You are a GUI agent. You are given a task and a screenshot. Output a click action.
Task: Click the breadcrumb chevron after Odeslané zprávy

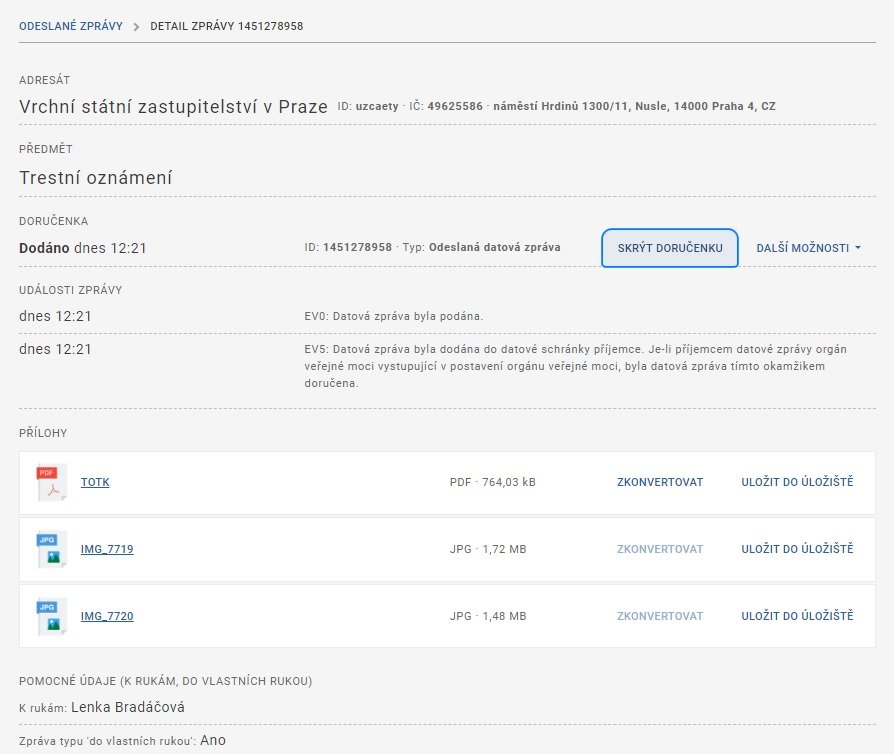pos(136,26)
